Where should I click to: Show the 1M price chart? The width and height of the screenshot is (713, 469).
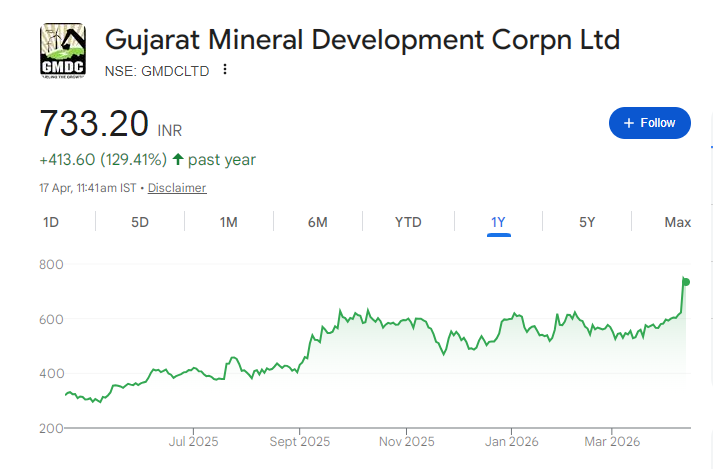pos(228,222)
